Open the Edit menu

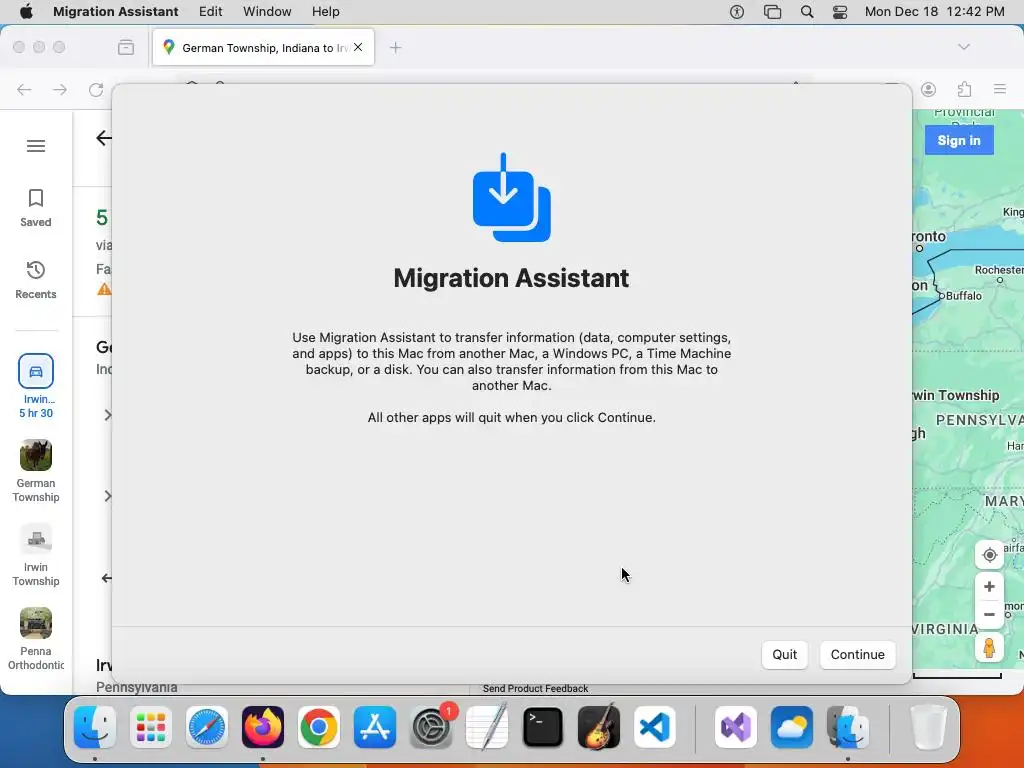point(210,12)
